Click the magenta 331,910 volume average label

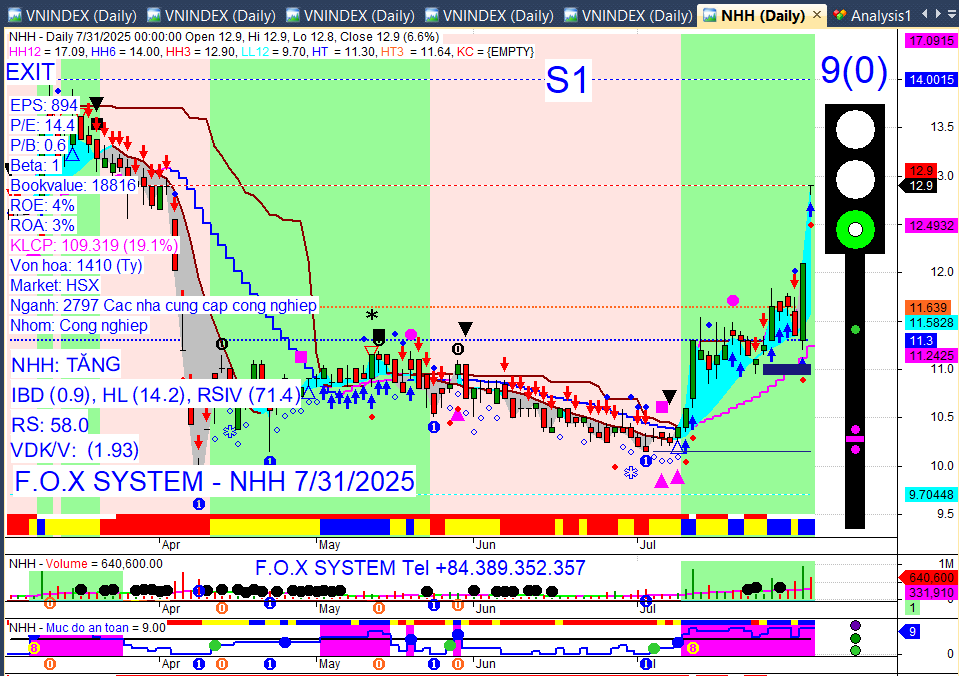click(930, 592)
